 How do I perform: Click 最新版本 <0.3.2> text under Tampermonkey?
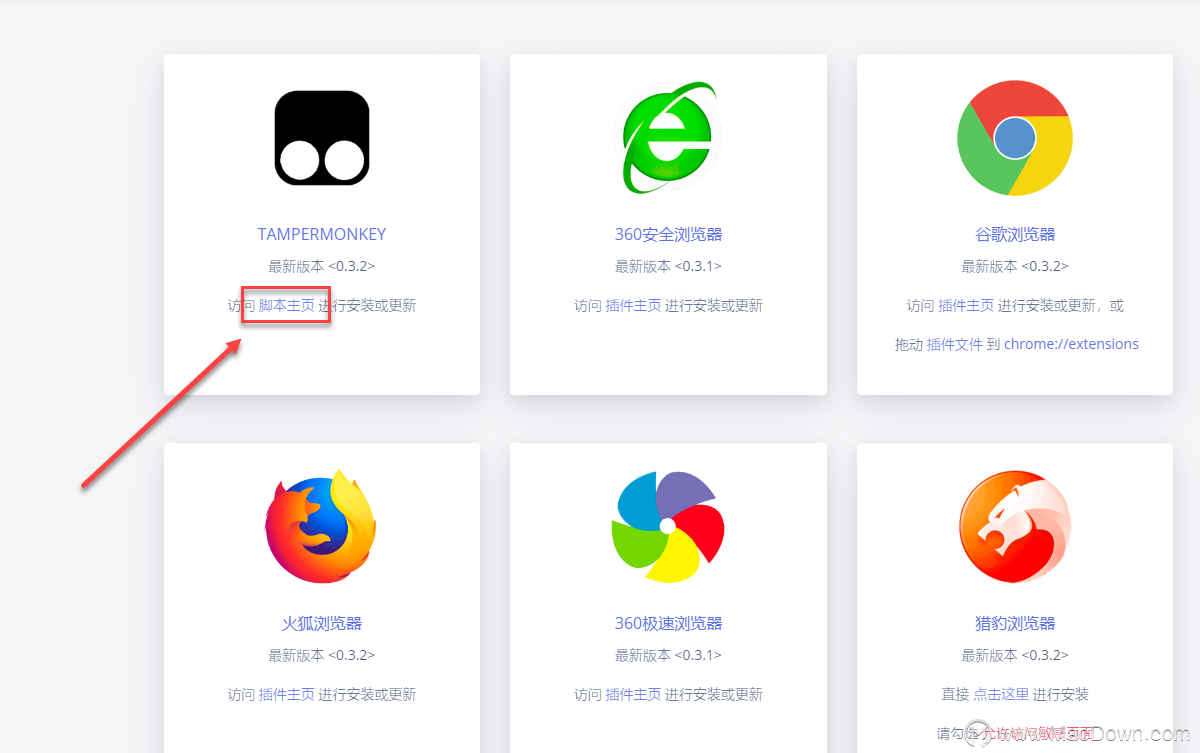(x=322, y=266)
